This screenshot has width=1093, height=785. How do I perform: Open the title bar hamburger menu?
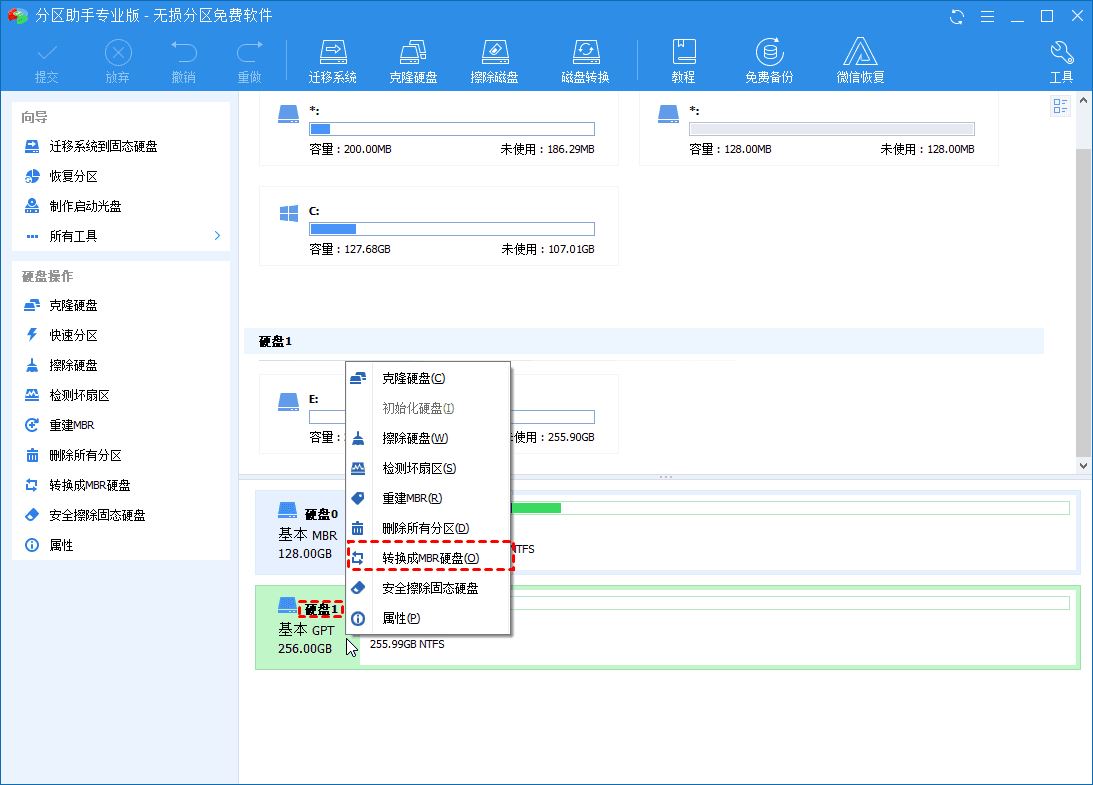pyautogui.click(x=987, y=16)
